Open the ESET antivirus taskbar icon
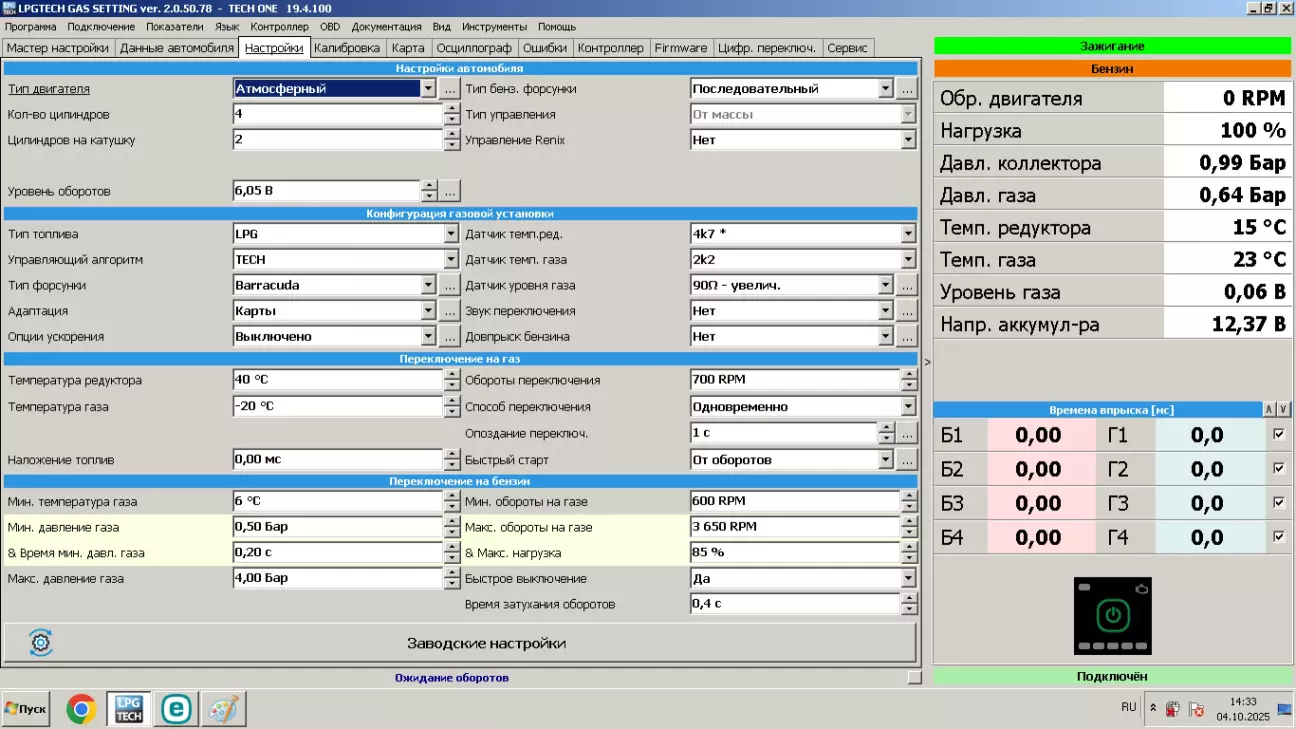Viewport: 1296px width, 729px height. pos(176,709)
